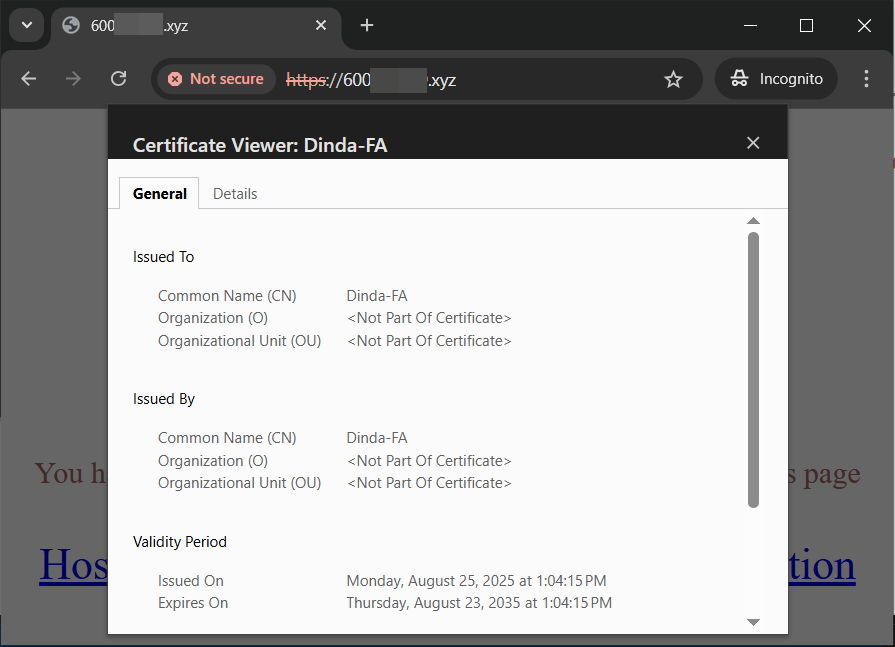895x647 pixels.
Task: Open a new tab with plus button
Action: click(x=367, y=25)
